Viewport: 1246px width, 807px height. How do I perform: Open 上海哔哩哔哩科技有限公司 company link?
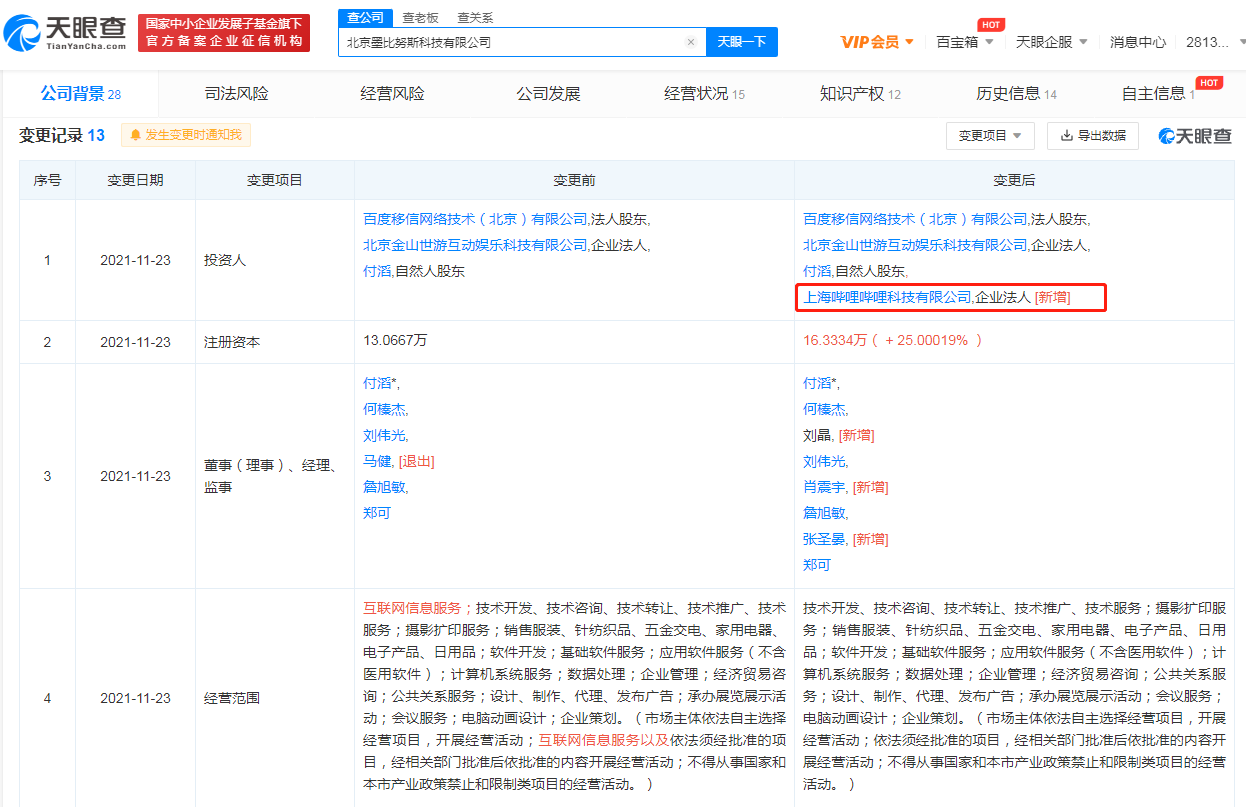pos(888,297)
